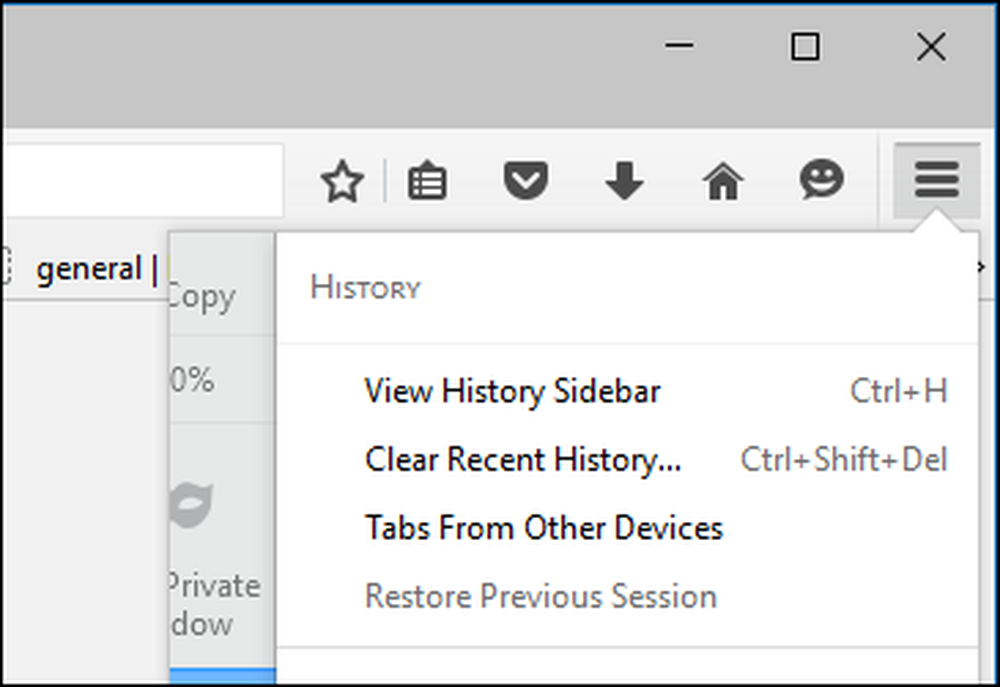Reset zoom using the percent label
This screenshot has width=1000, height=687.
(192, 380)
